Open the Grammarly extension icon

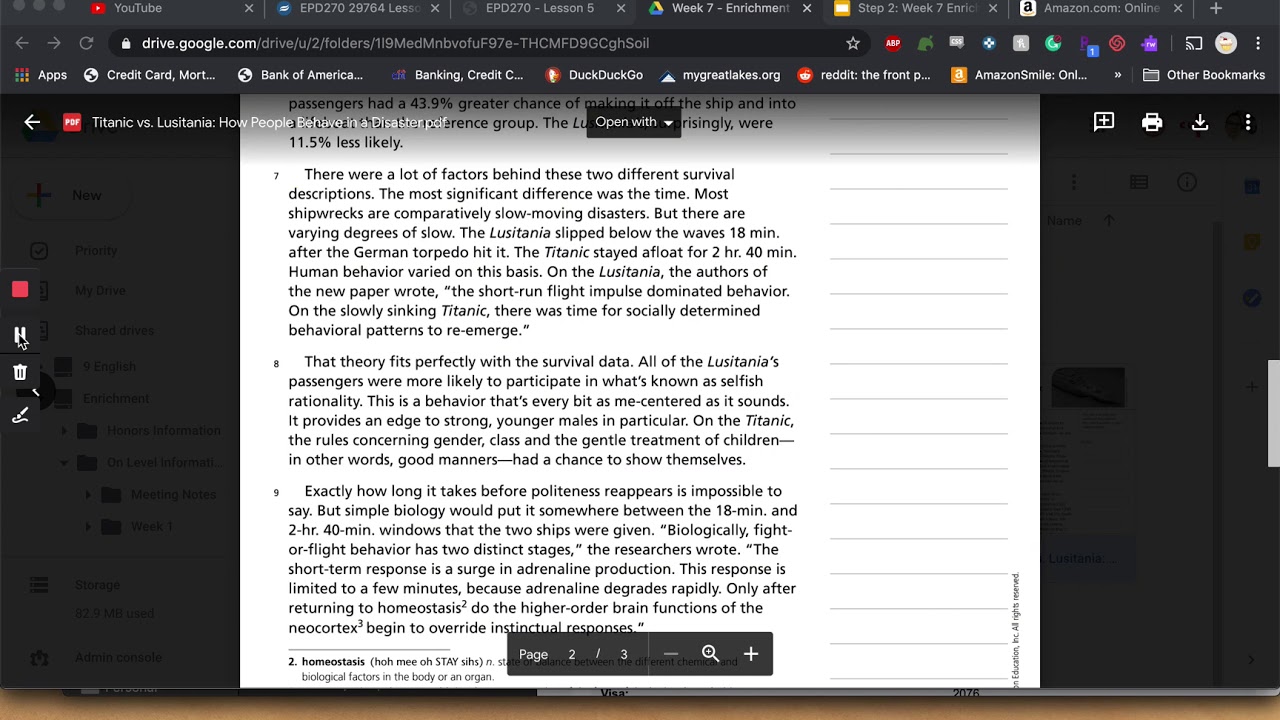coord(1053,44)
